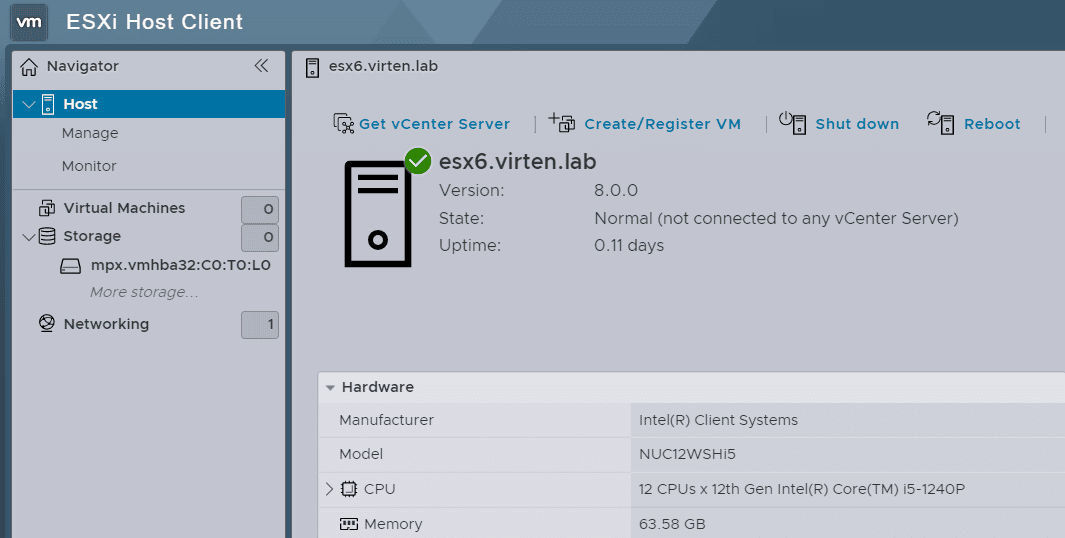Click the Navigator home icon
Image resolution: width=1065 pixels, height=538 pixels.
pos(29,67)
